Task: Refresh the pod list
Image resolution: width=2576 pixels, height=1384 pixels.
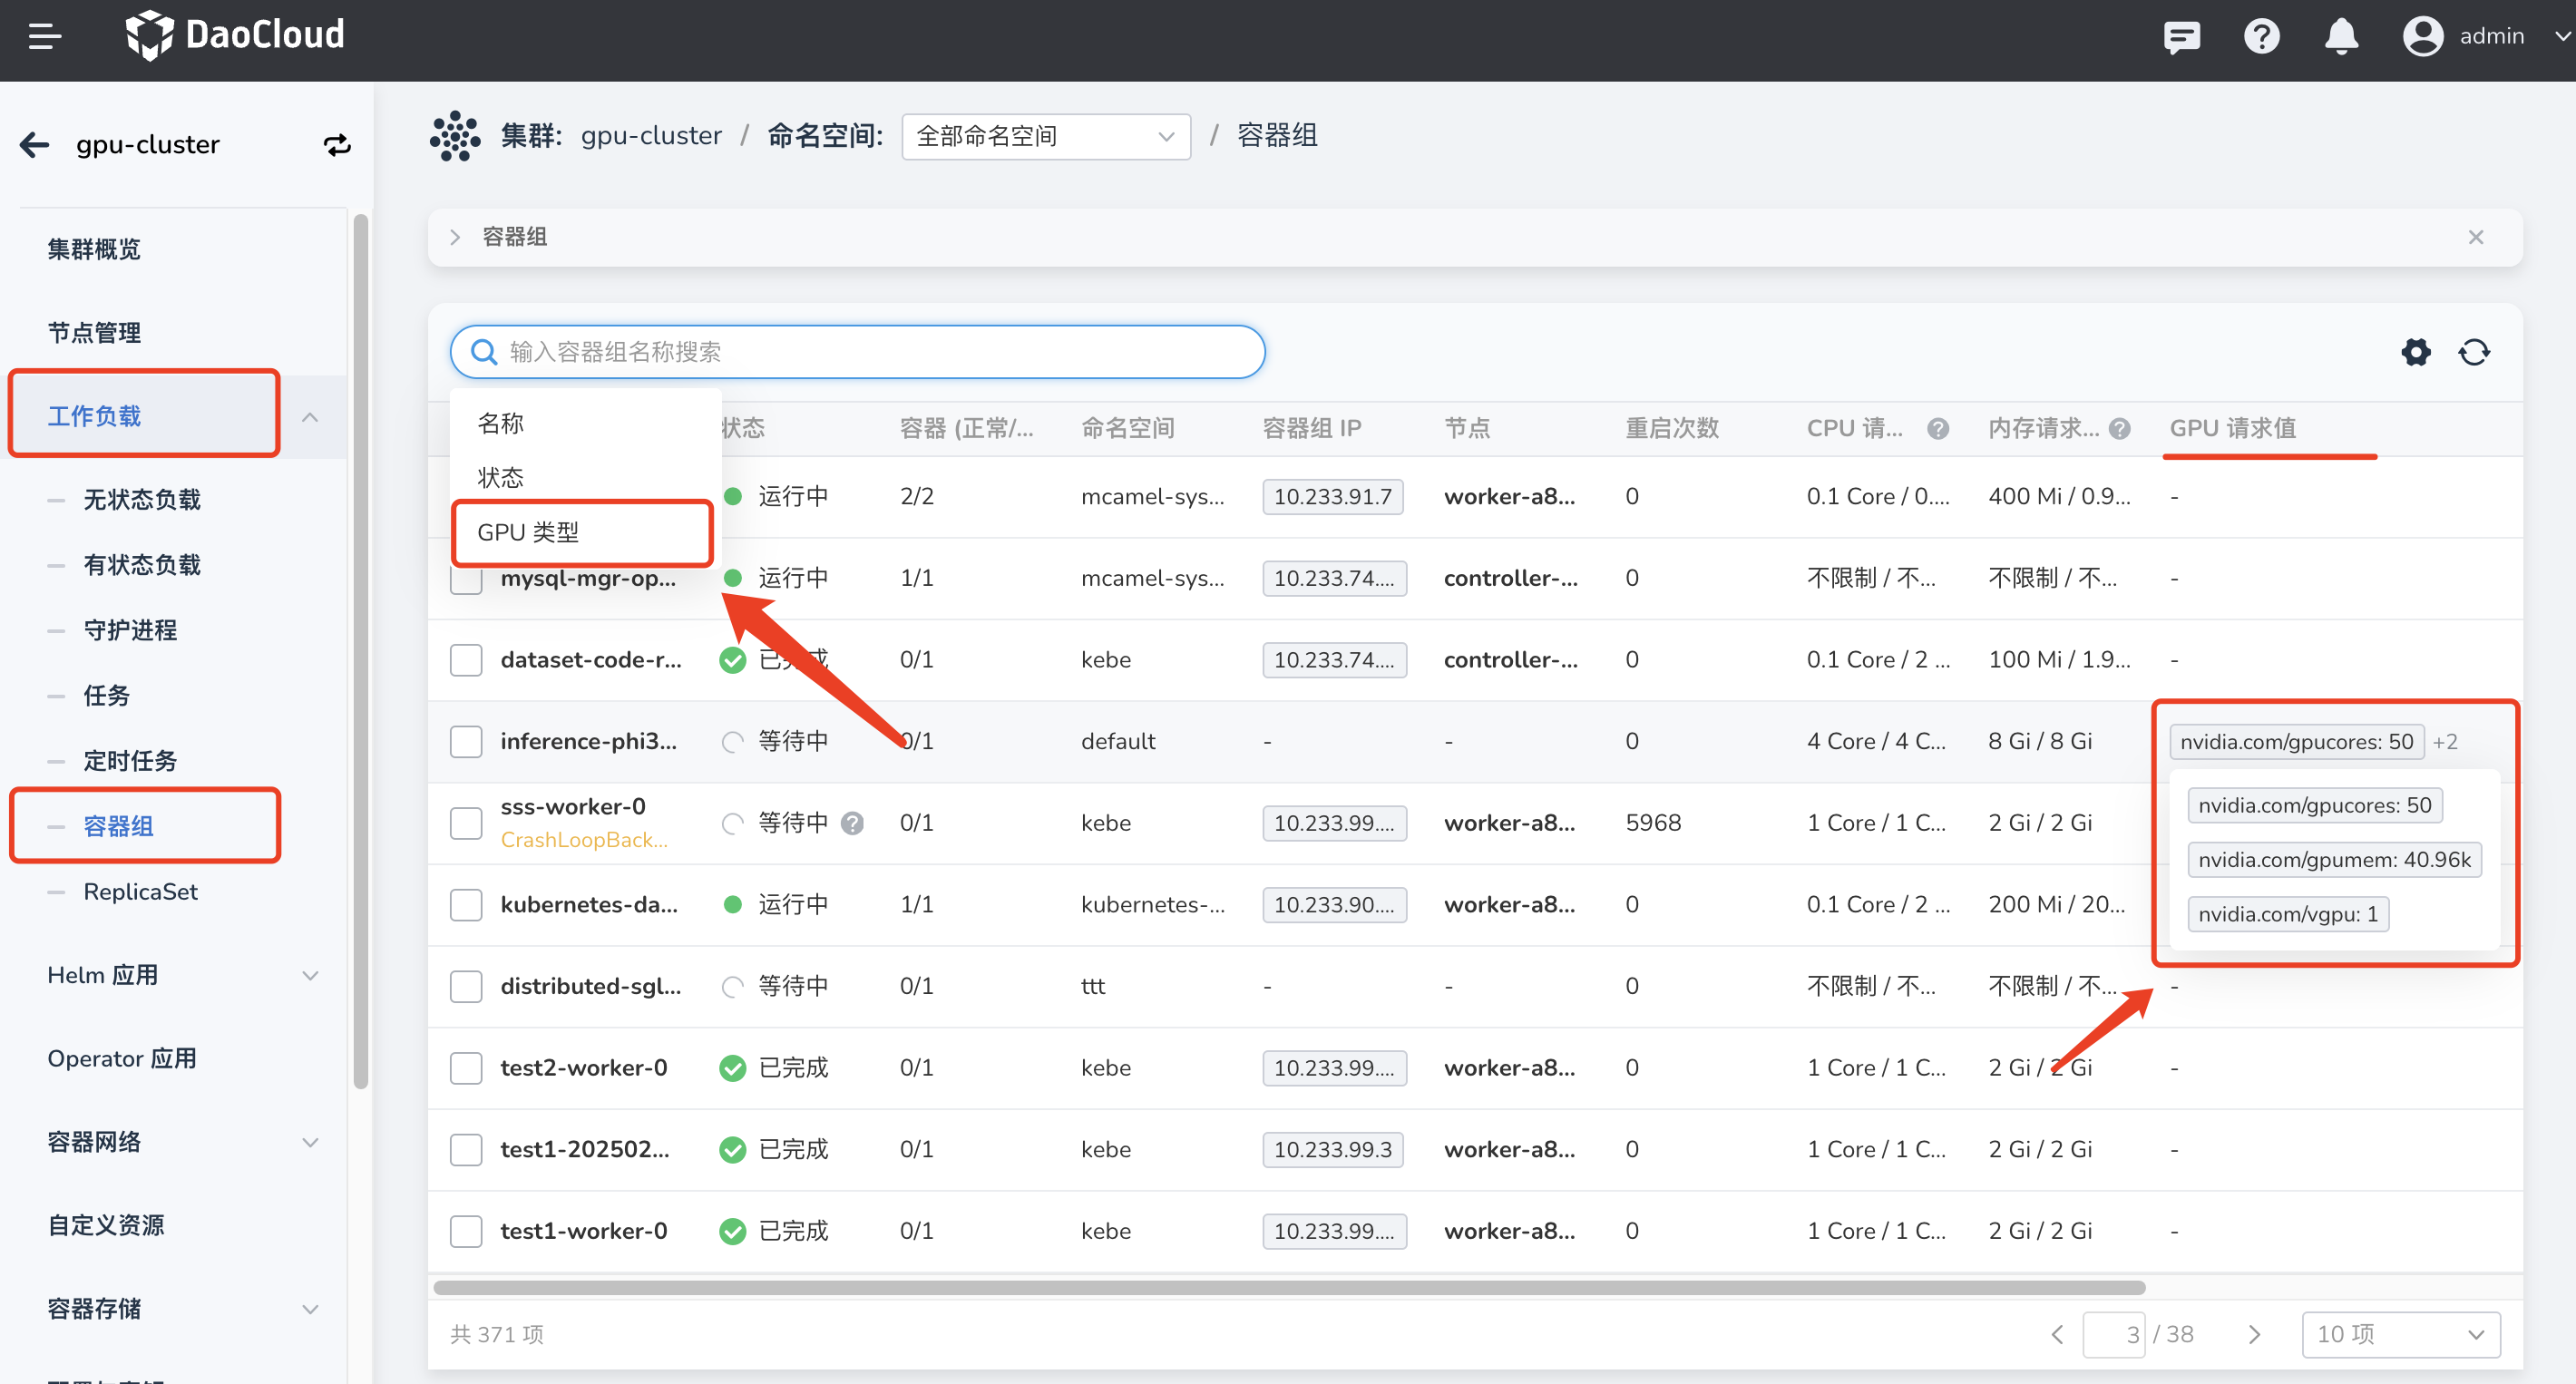Action: [x=2474, y=352]
